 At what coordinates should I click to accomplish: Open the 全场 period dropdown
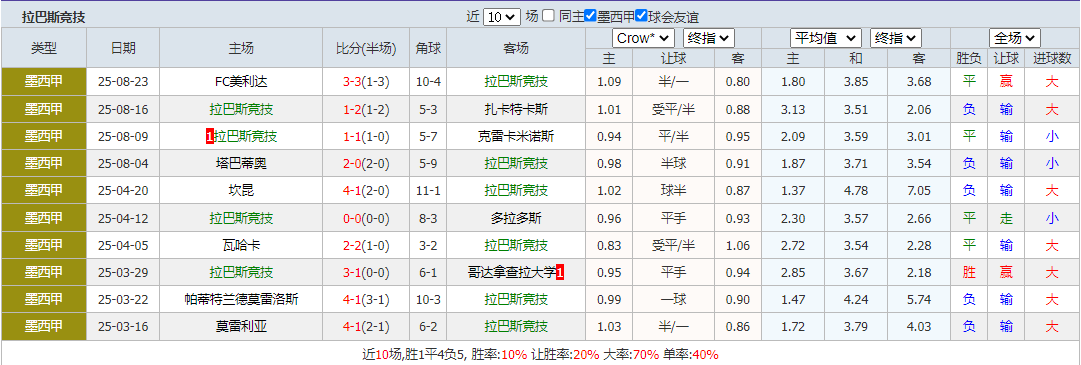(x=1014, y=38)
